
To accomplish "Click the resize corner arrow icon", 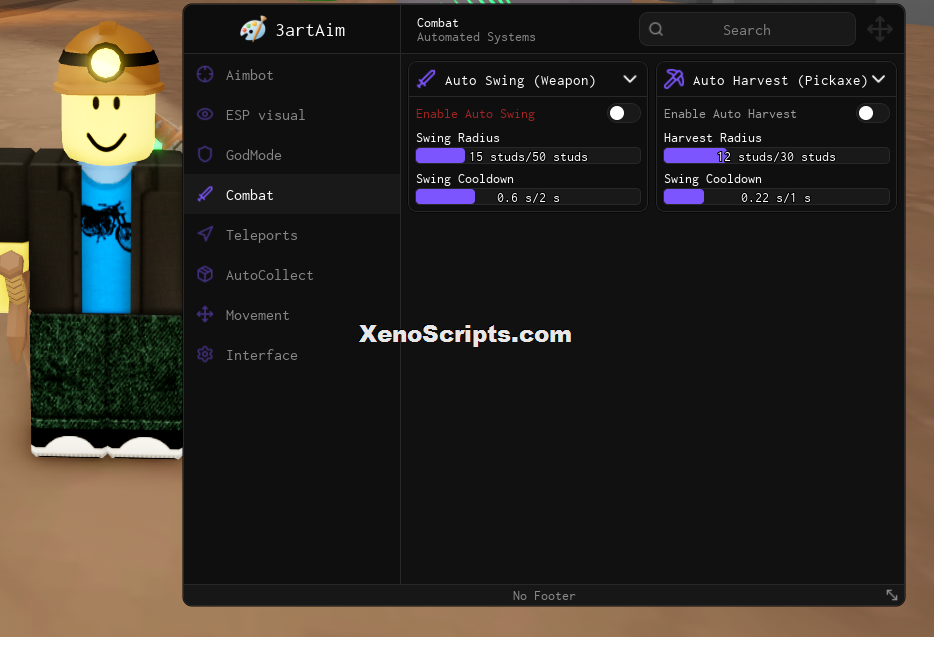I will pos(891,595).
